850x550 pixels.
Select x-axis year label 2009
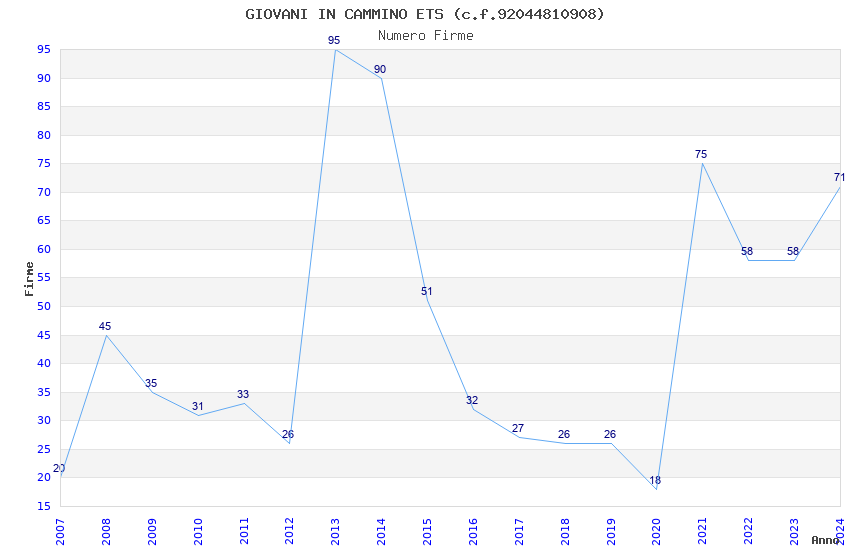click(152, 531)
